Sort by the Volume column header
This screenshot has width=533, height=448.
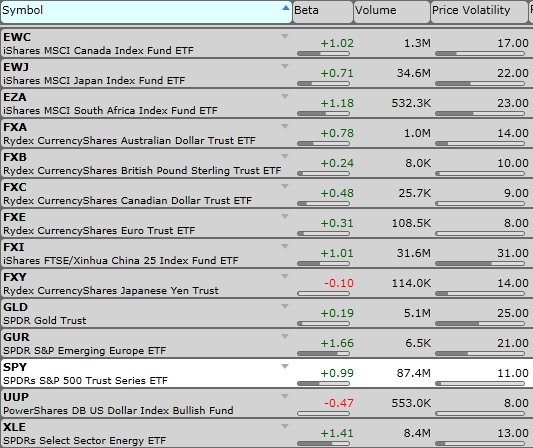(x=392, y=12)
